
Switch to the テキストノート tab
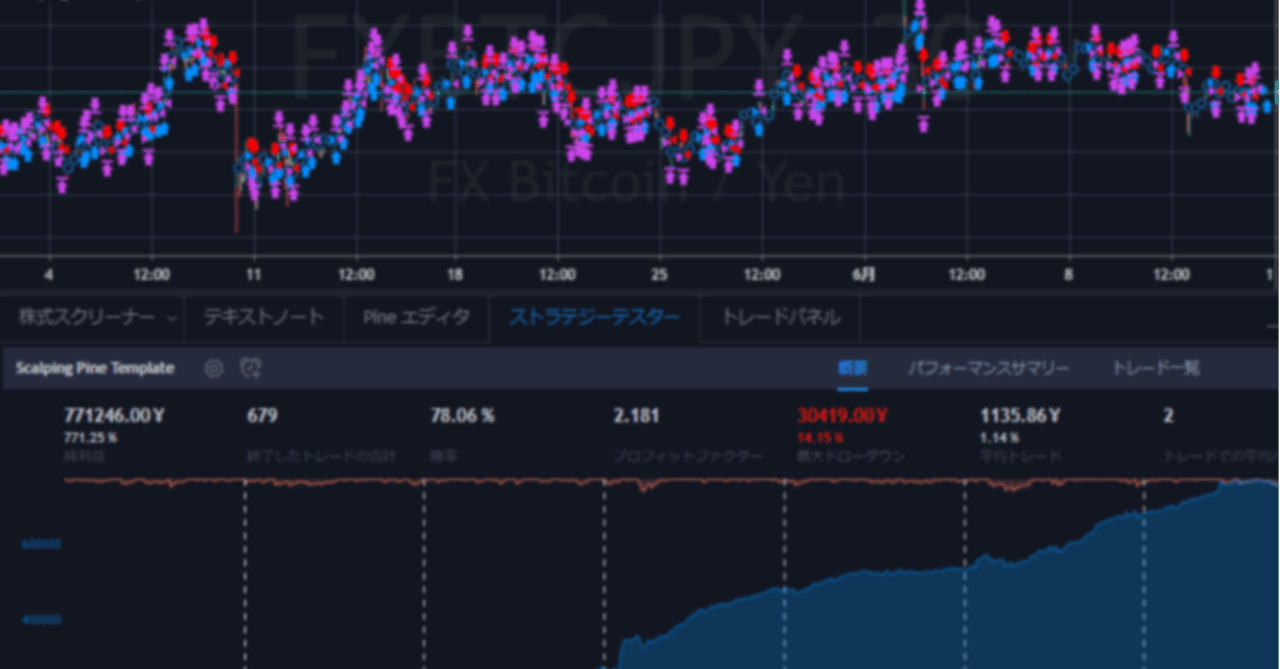pos(262,317)
